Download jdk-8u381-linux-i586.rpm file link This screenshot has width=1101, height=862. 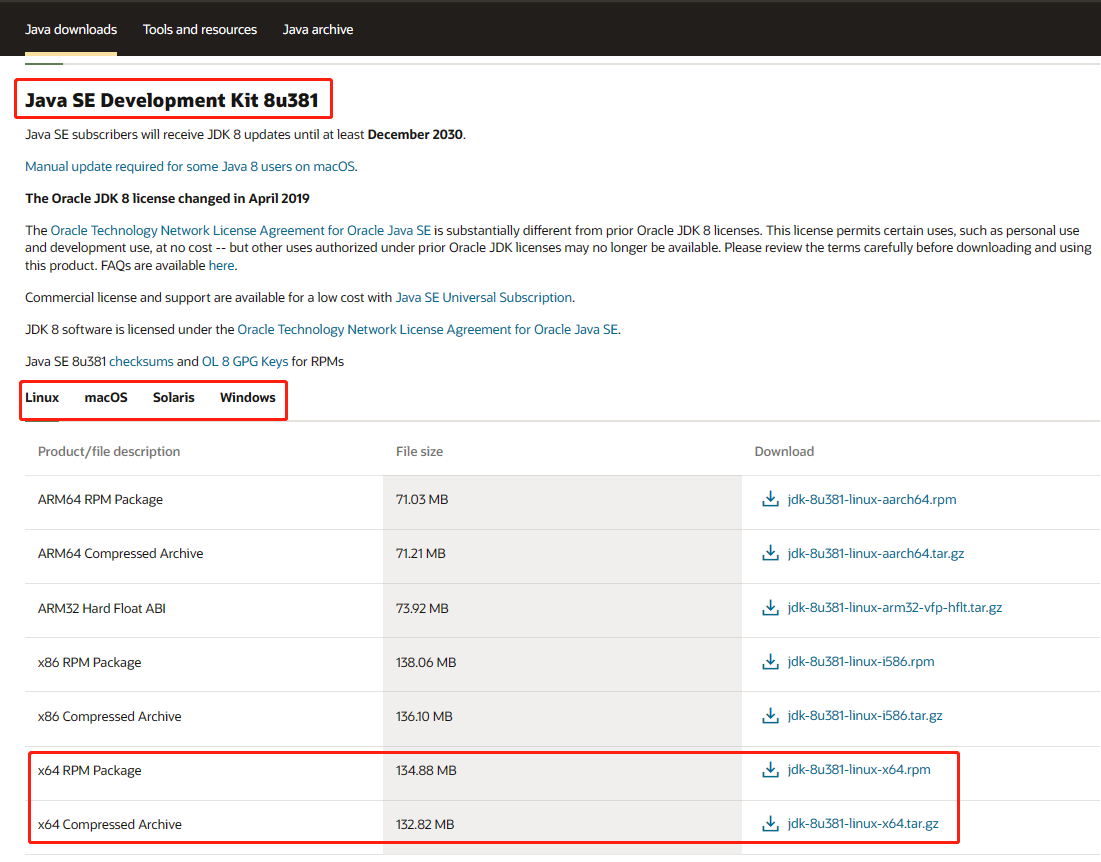(861, 661)
